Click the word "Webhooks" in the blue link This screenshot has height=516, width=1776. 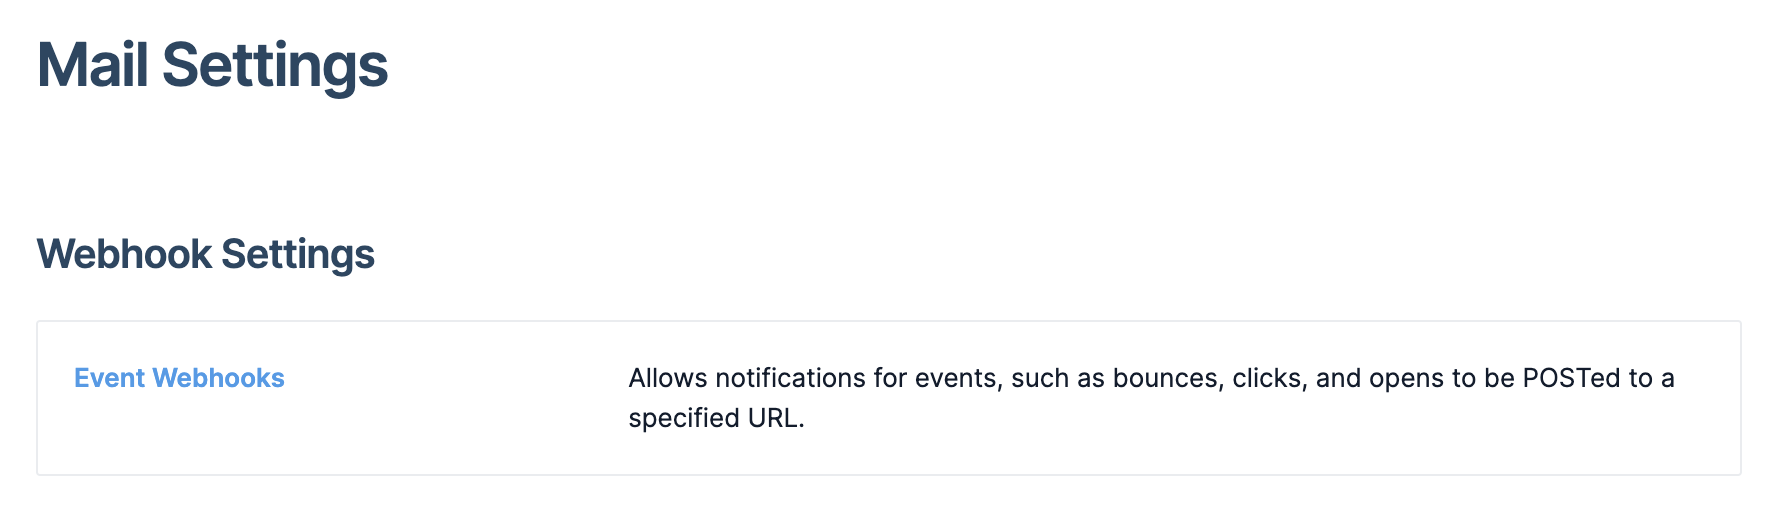[x=218, y=378]
